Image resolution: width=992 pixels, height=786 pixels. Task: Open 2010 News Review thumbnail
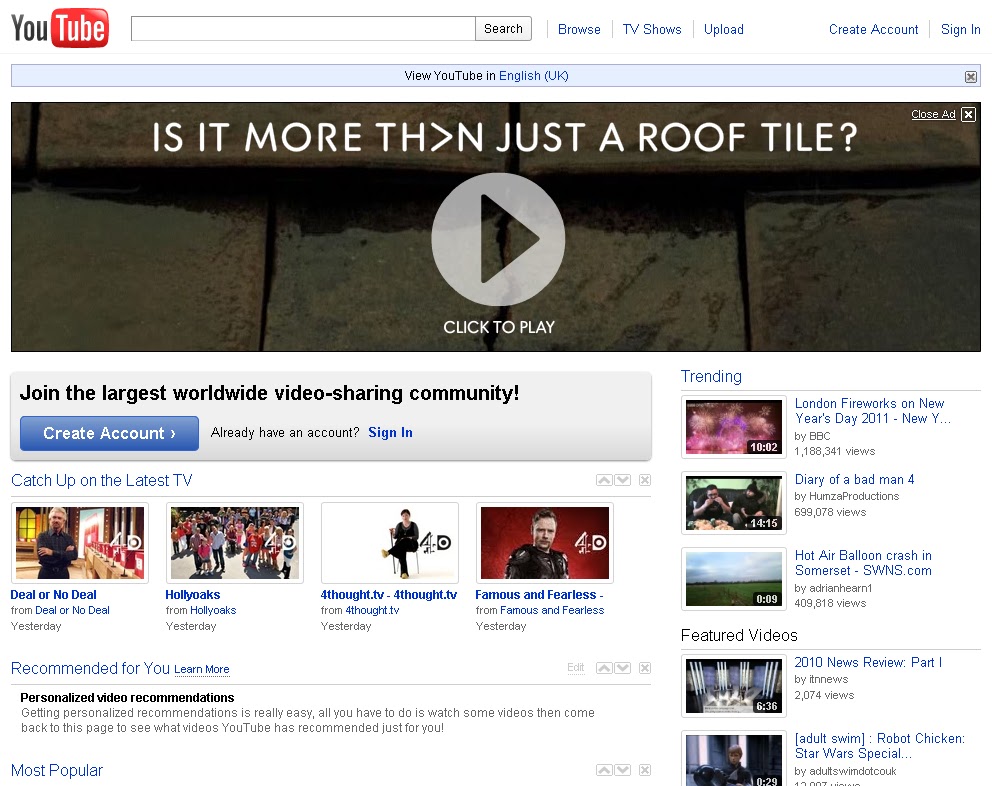[x=734, y=686]
